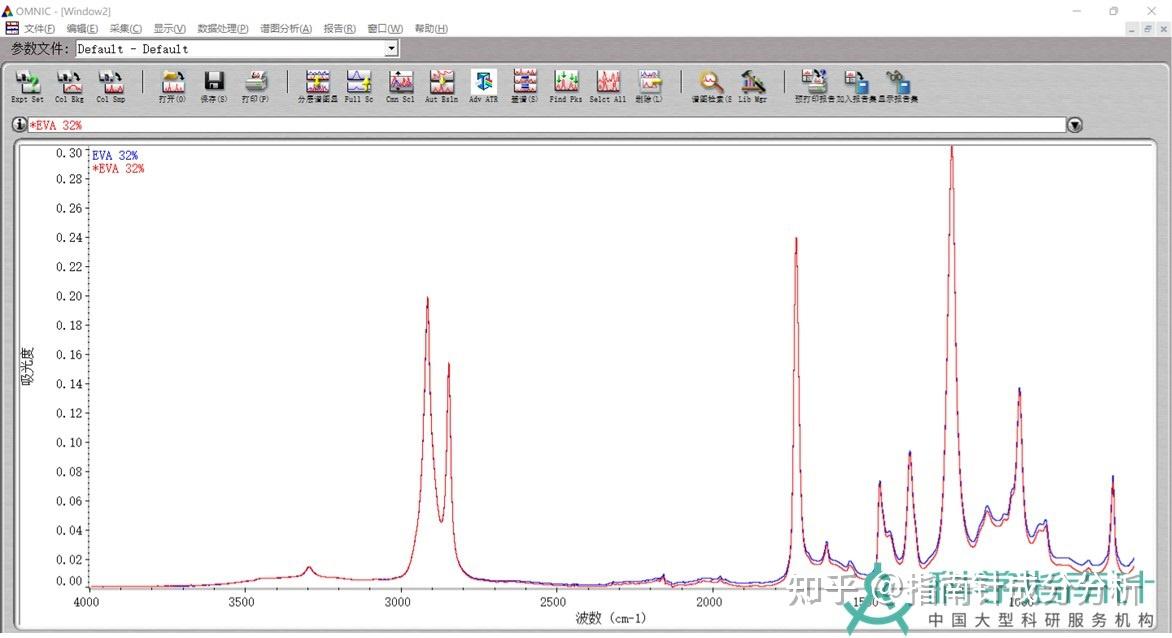Click the Default - Default parameter file text

click(132, 49)
